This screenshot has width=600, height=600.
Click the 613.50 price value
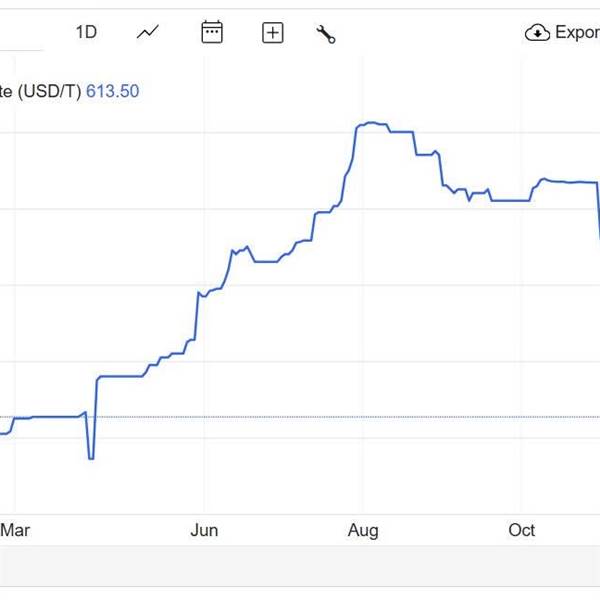[x=112, y=91]
